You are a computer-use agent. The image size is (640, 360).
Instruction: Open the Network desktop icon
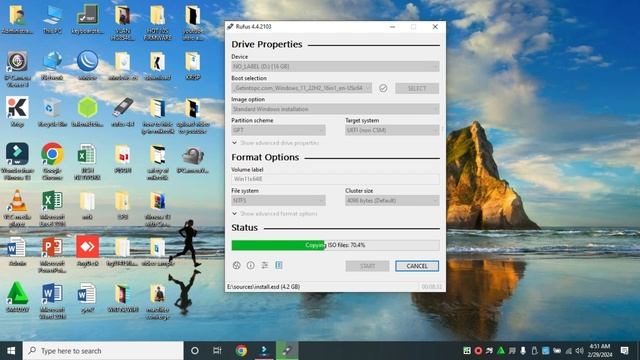pos(52,65)
